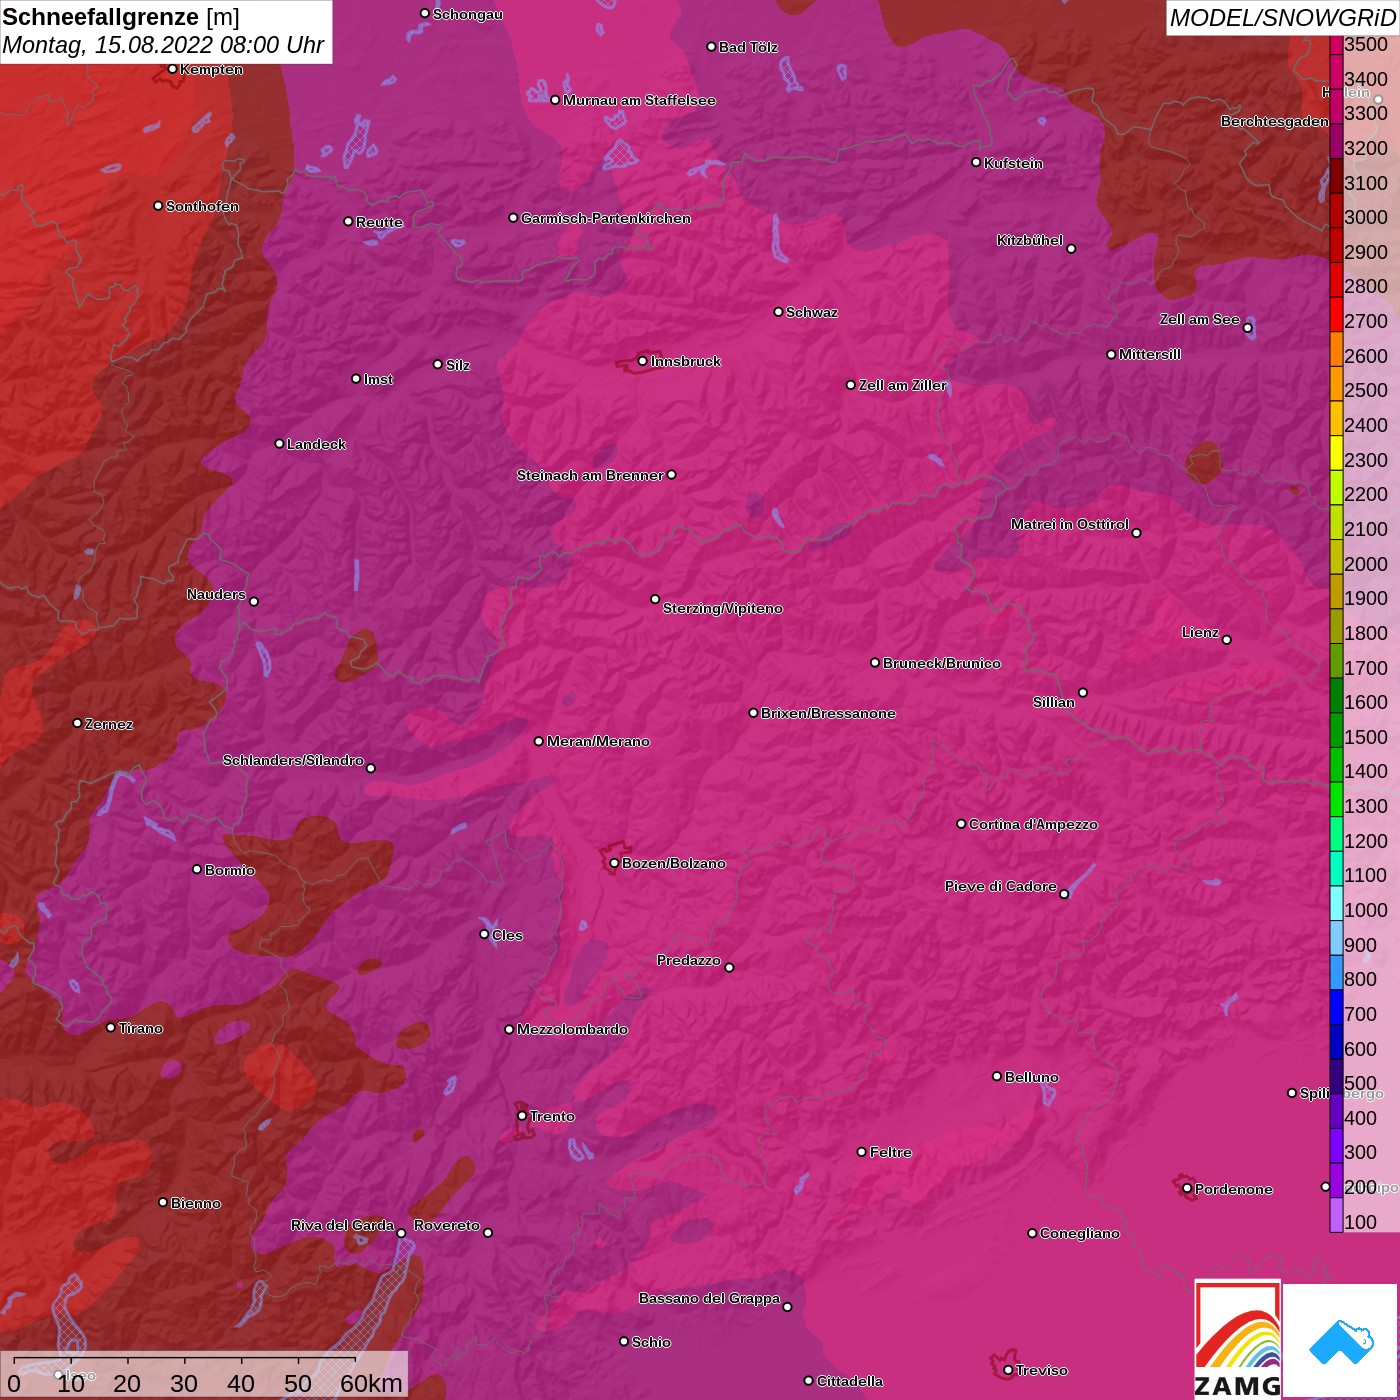Click the 2700 red legend swatch
This screenshot has height=1400, width=1400.
coord(1336,313)
